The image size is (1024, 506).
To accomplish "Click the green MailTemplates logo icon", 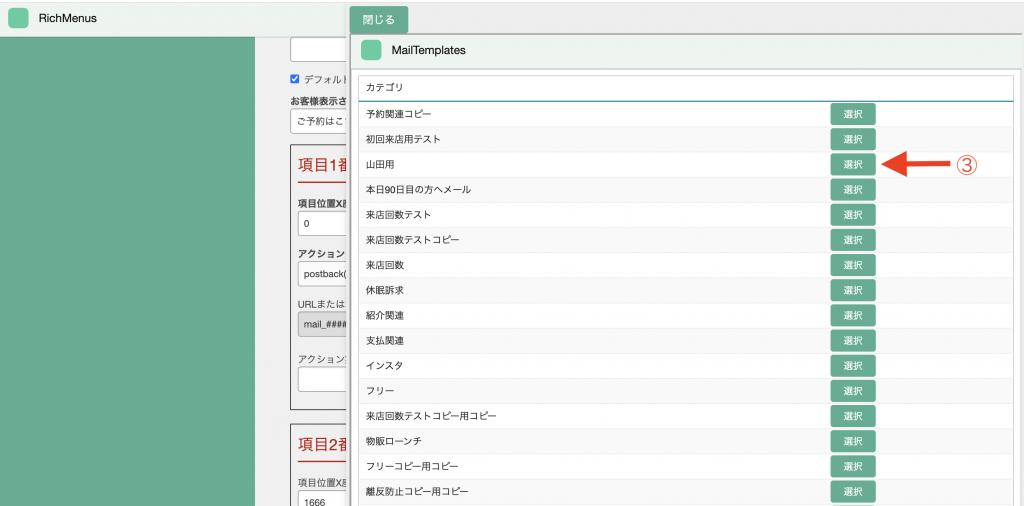I will [371, 50].
